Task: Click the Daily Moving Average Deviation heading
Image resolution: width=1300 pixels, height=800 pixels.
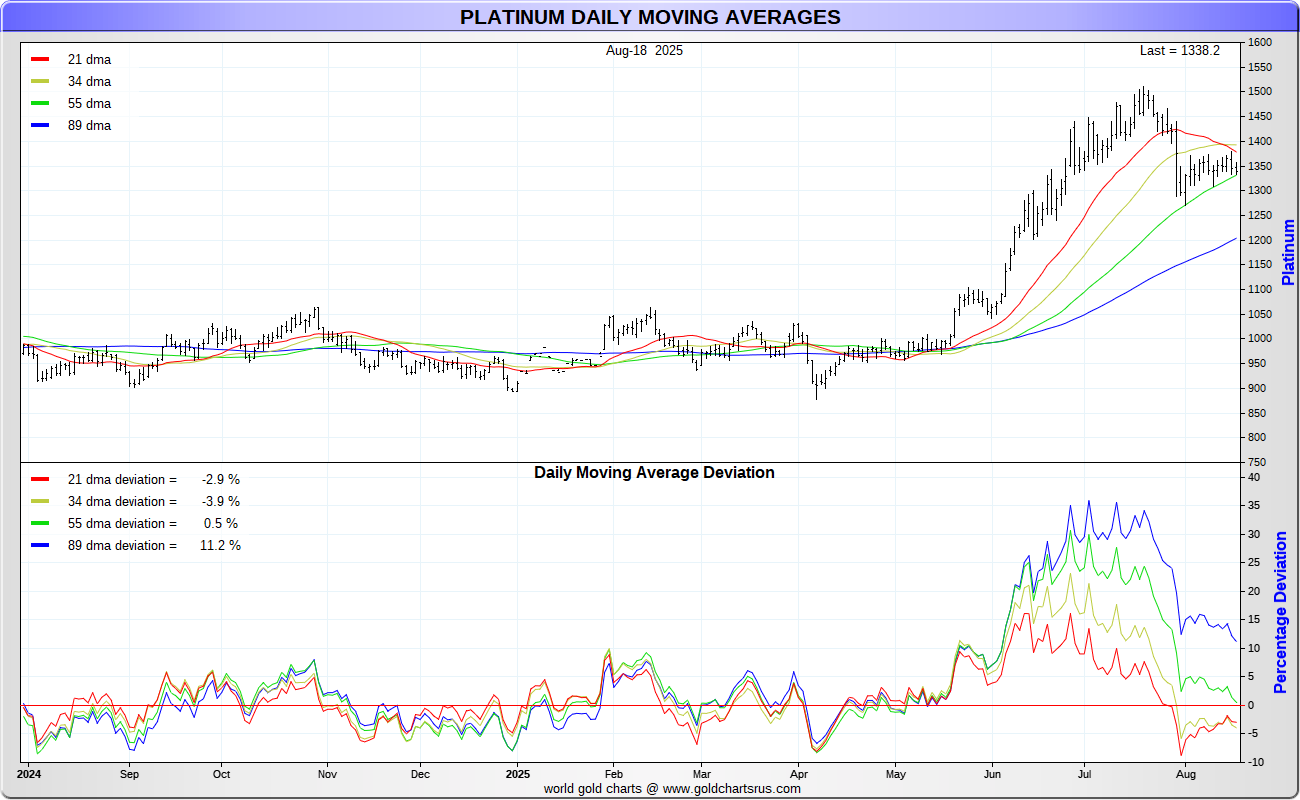Action: [x=654, y=472]
